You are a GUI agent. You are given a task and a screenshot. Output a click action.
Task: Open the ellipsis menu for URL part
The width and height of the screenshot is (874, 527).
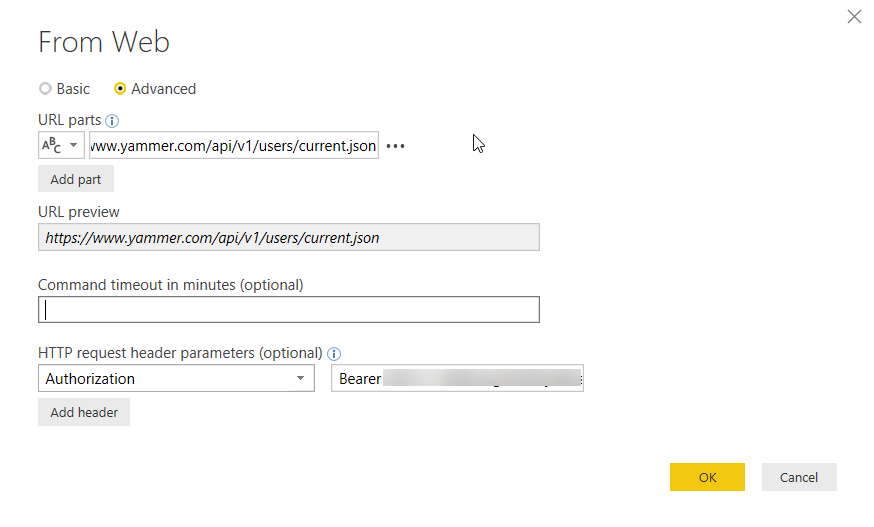[x=396, y=146]
